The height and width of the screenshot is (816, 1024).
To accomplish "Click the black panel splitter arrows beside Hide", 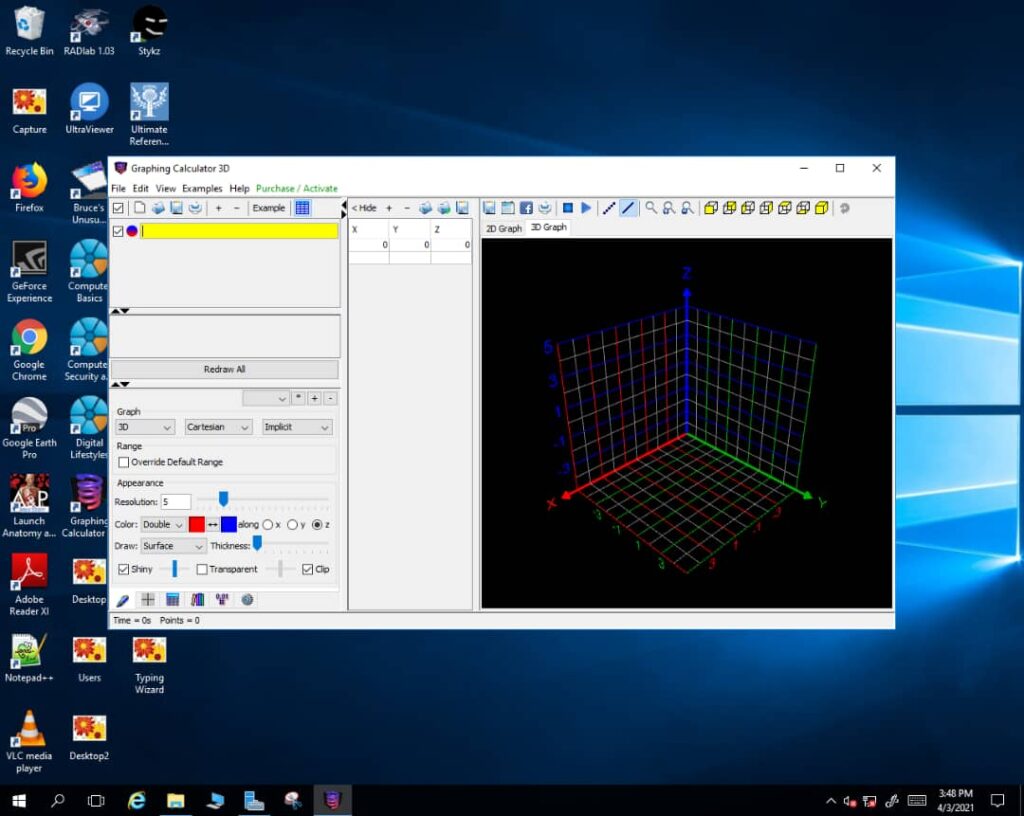I will coord(344,210).
